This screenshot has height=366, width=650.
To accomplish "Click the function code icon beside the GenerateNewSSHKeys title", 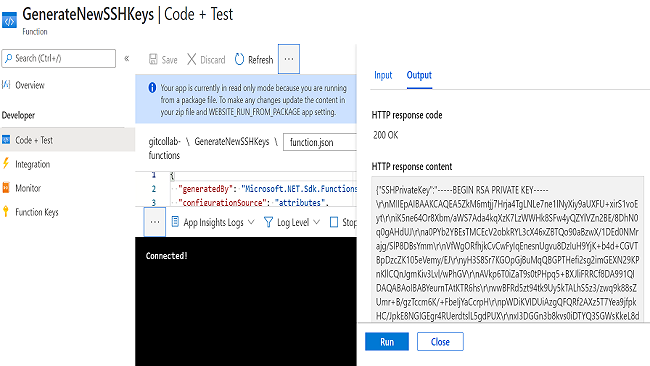I will coord(9,20).
